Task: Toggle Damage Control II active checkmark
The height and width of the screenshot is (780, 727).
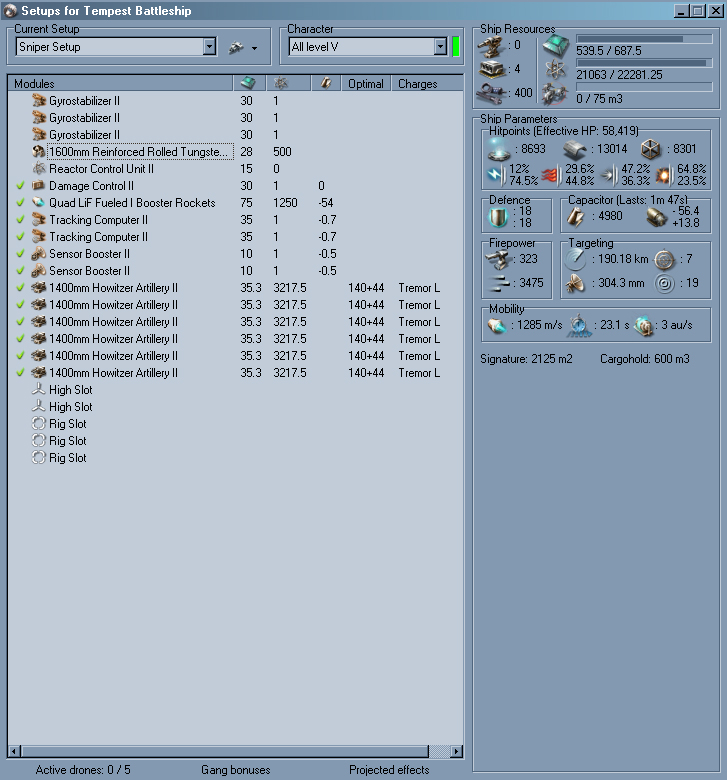Action: point(20,186)
